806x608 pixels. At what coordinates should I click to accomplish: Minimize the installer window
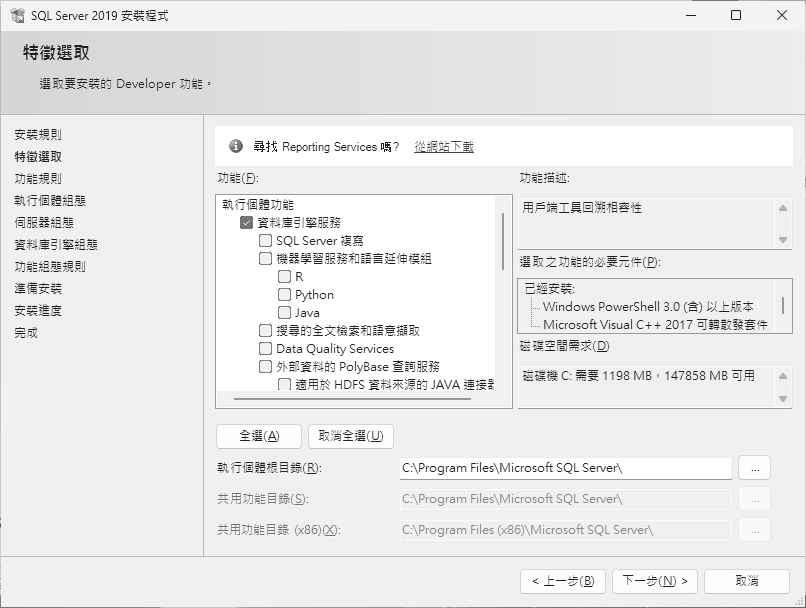(691, 15)
